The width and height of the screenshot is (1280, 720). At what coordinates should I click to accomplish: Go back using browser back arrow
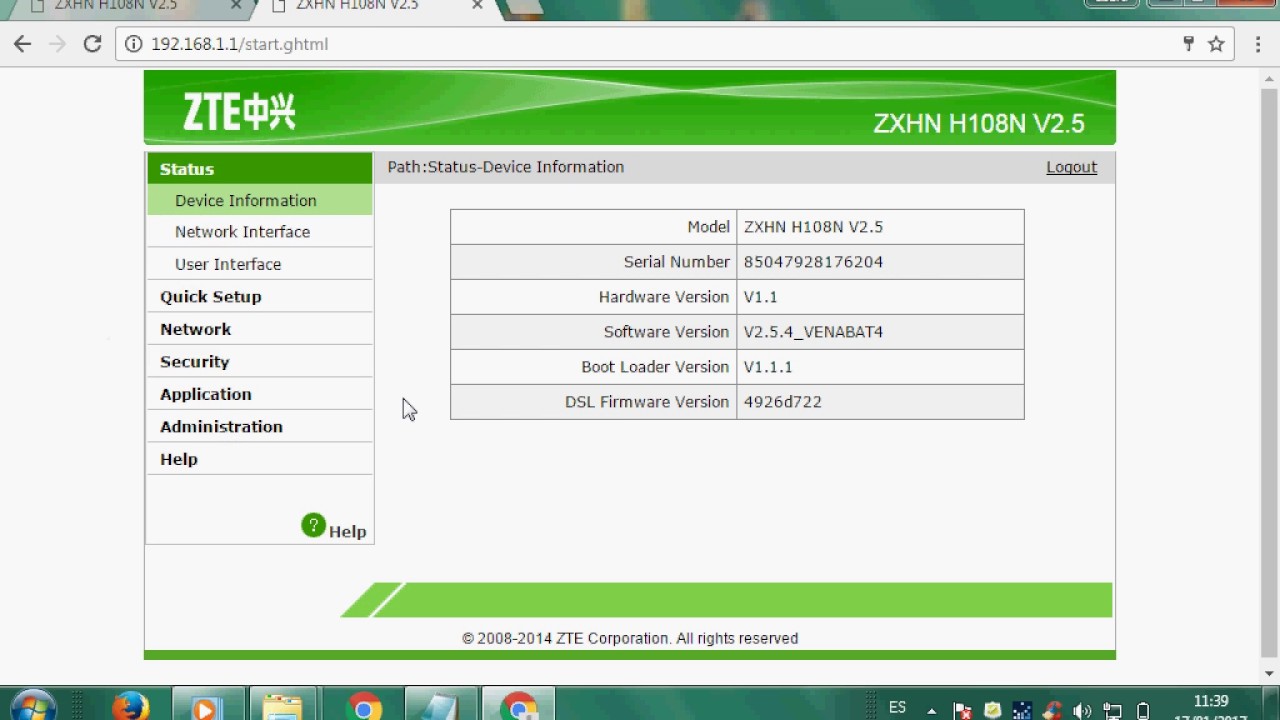coord(23,44)
